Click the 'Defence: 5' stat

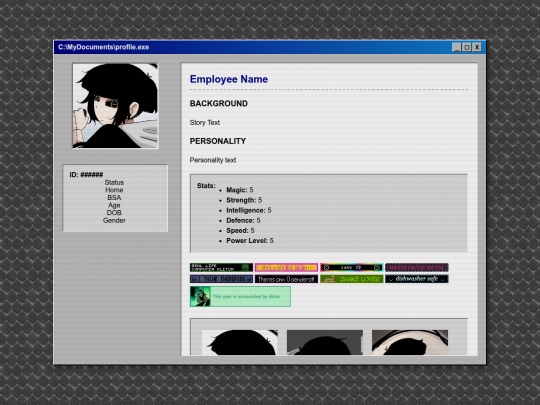pos(243,220)
